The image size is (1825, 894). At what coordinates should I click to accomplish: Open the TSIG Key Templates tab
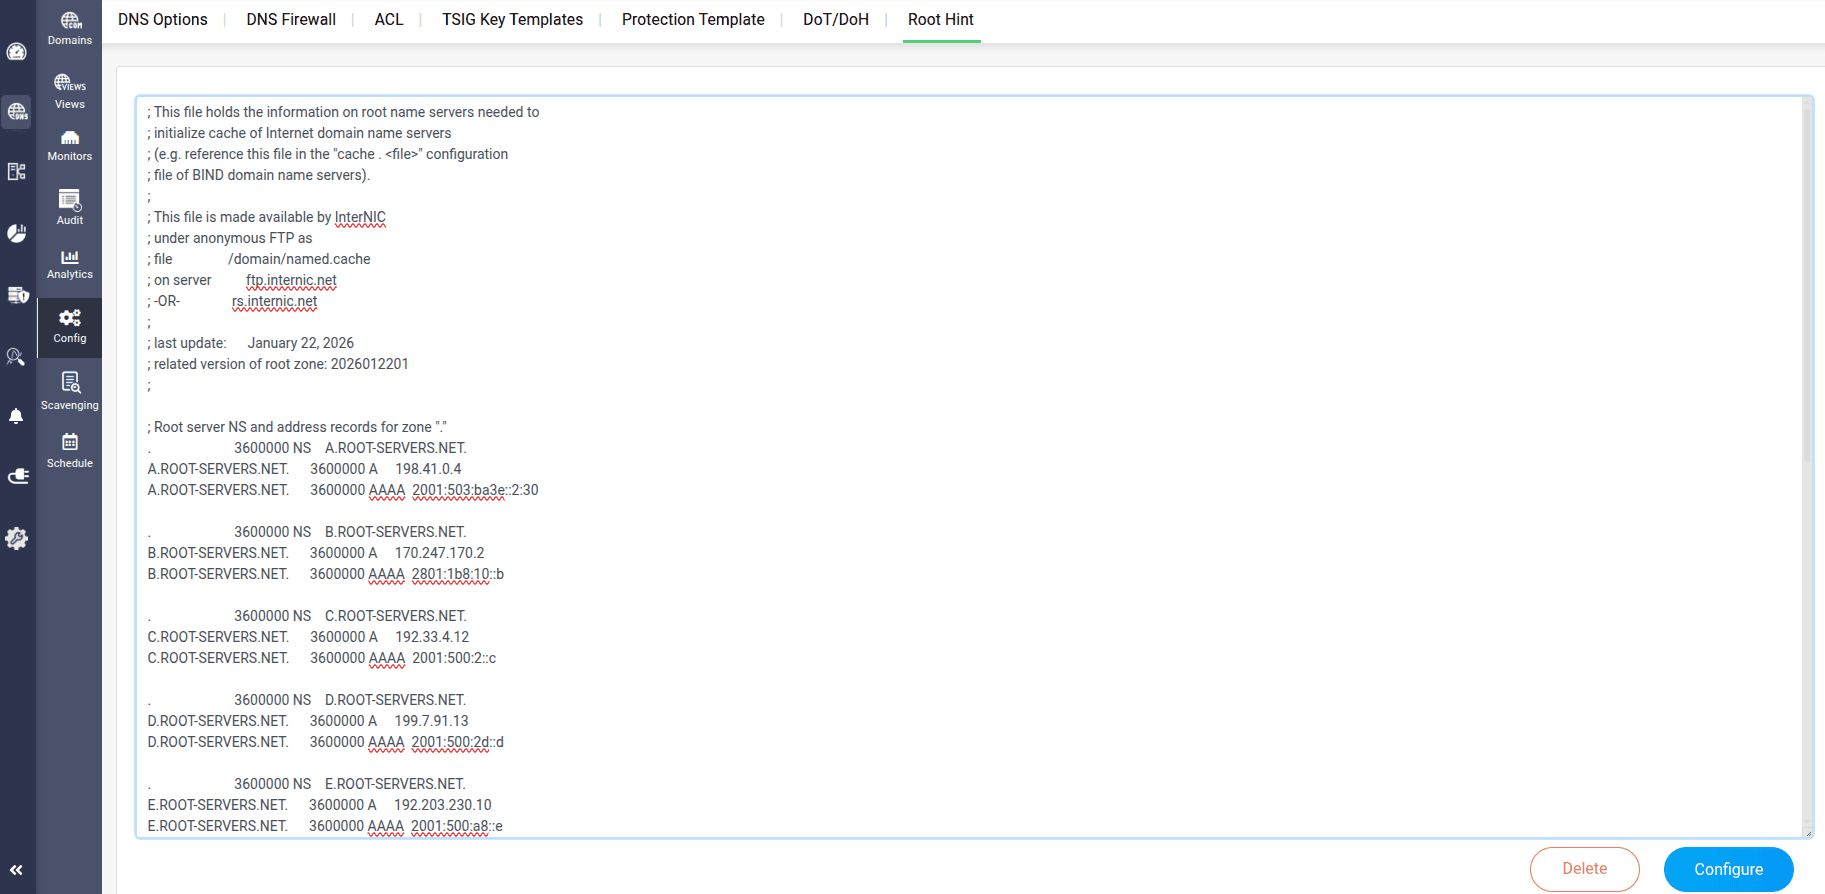click(x=512, y=20)
